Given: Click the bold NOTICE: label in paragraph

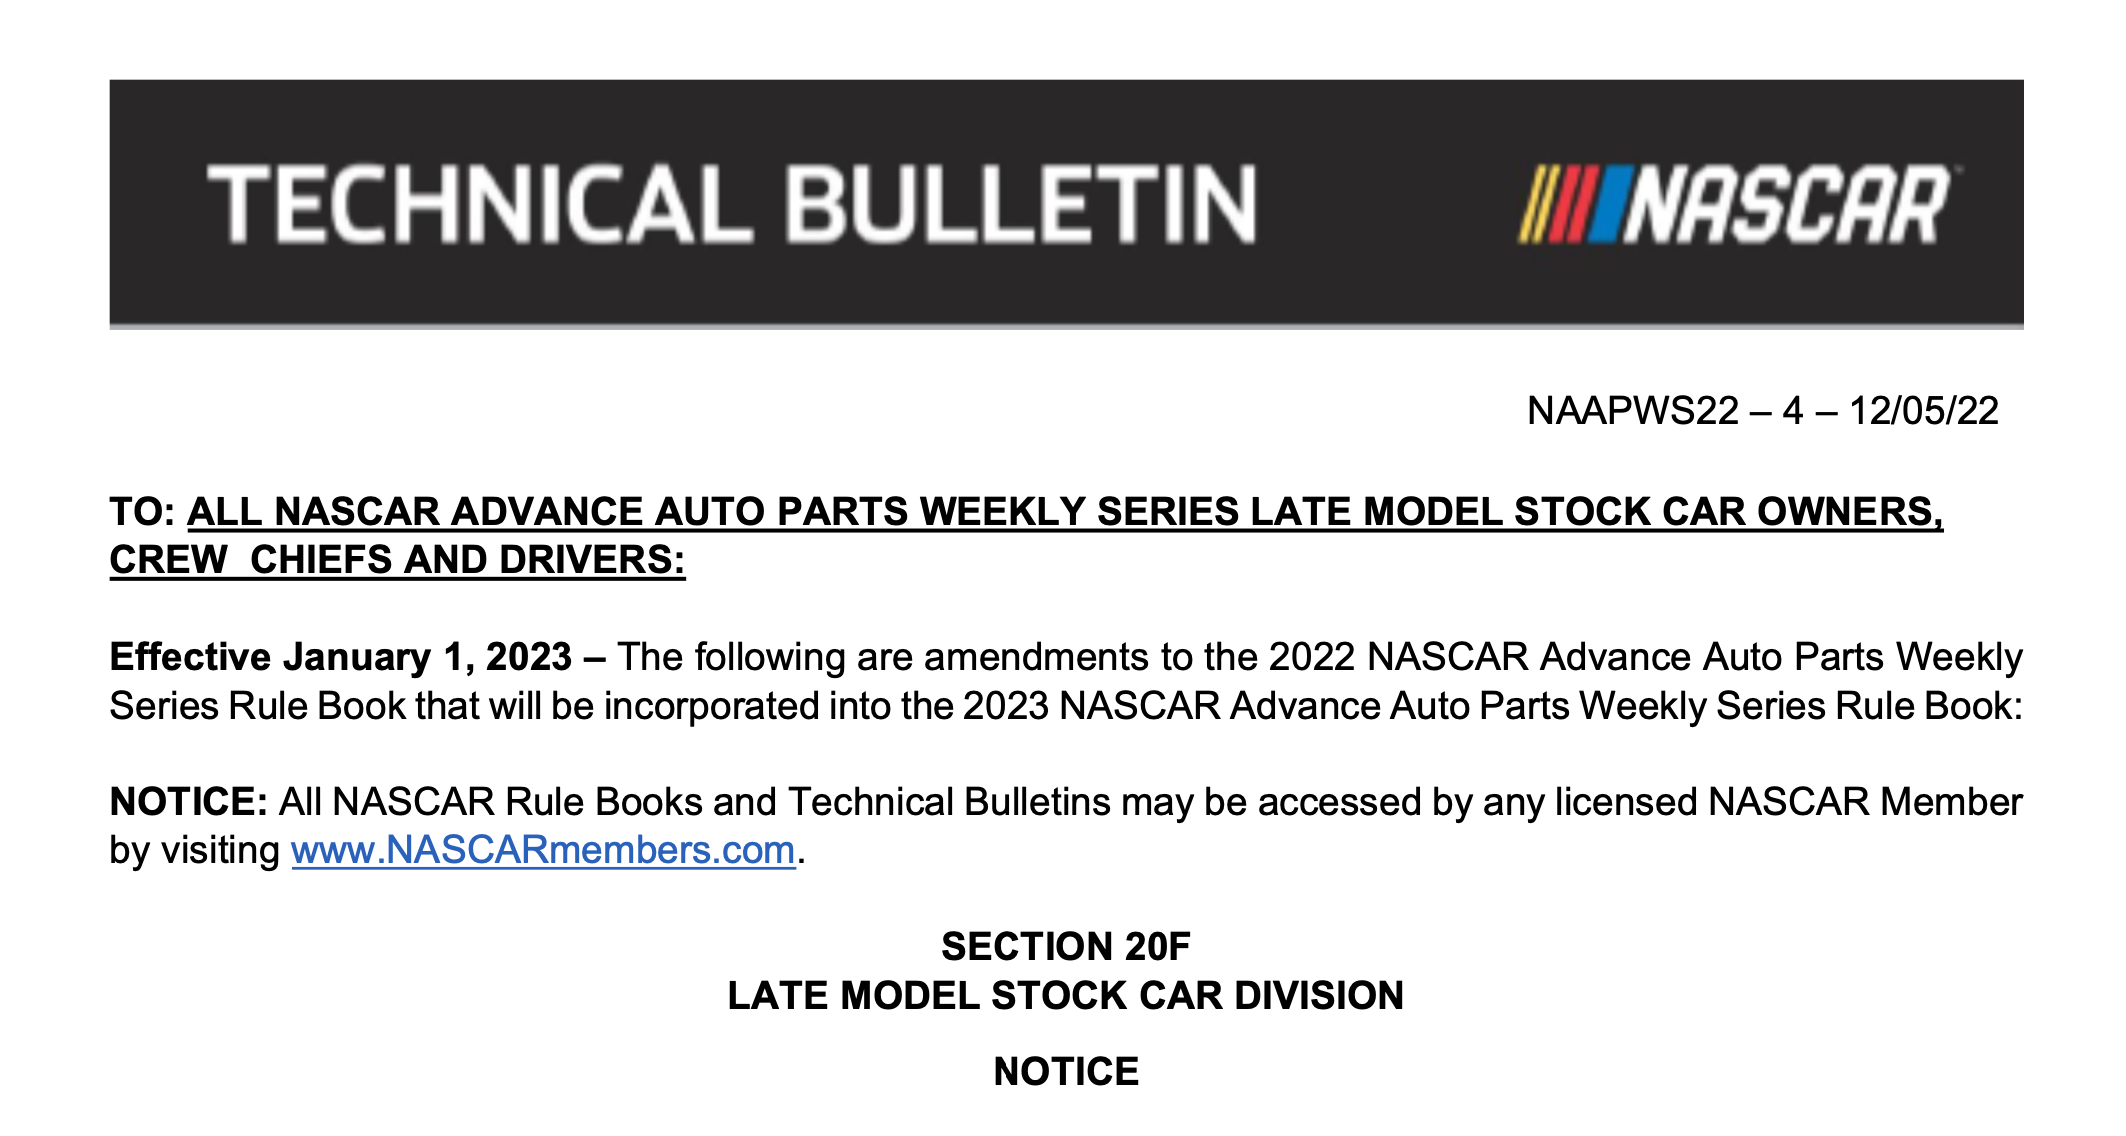Looking at the screenshot, I should tap(188, 802).
